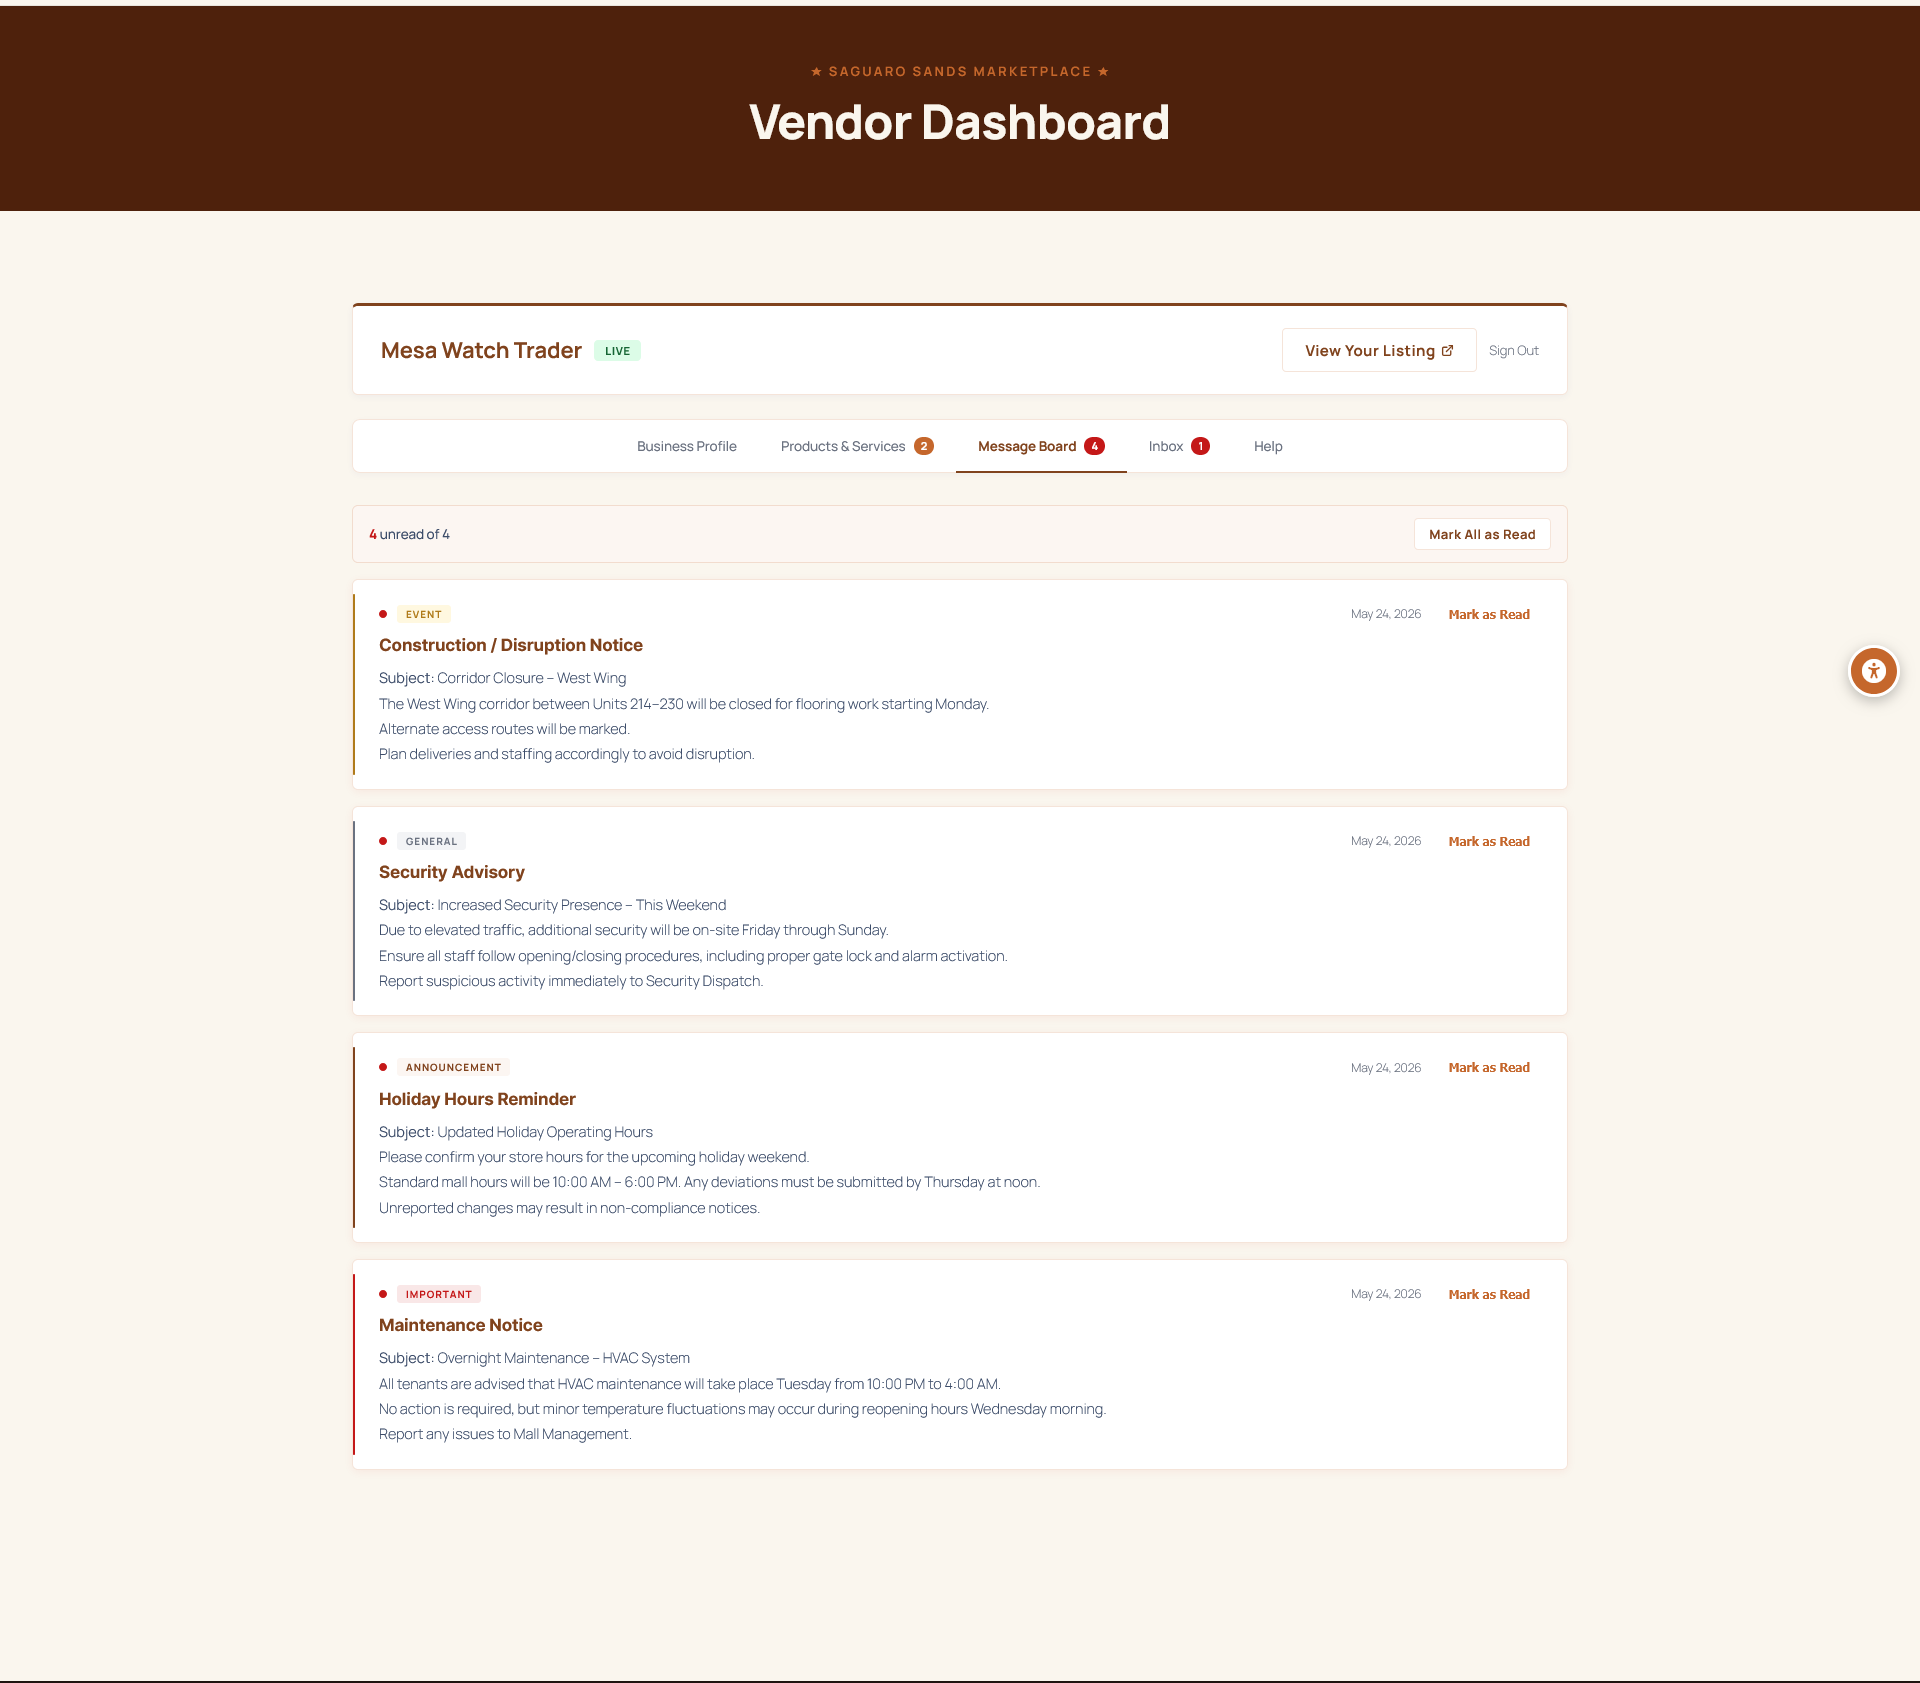
Task: Click the red unread dot on Construction notice
Action: click(x=383, y=614)
